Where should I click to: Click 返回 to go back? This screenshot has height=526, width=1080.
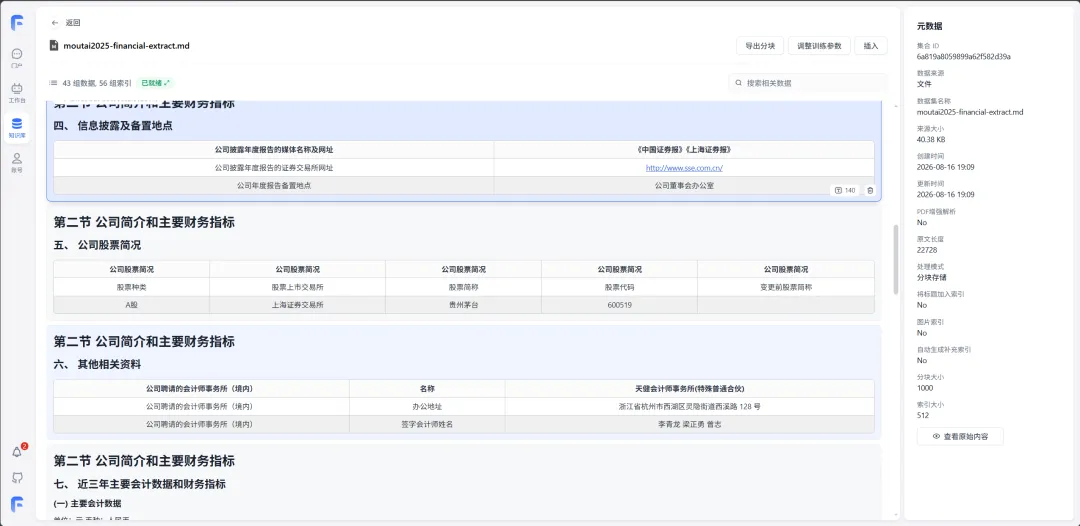click(x=73, y=23)
